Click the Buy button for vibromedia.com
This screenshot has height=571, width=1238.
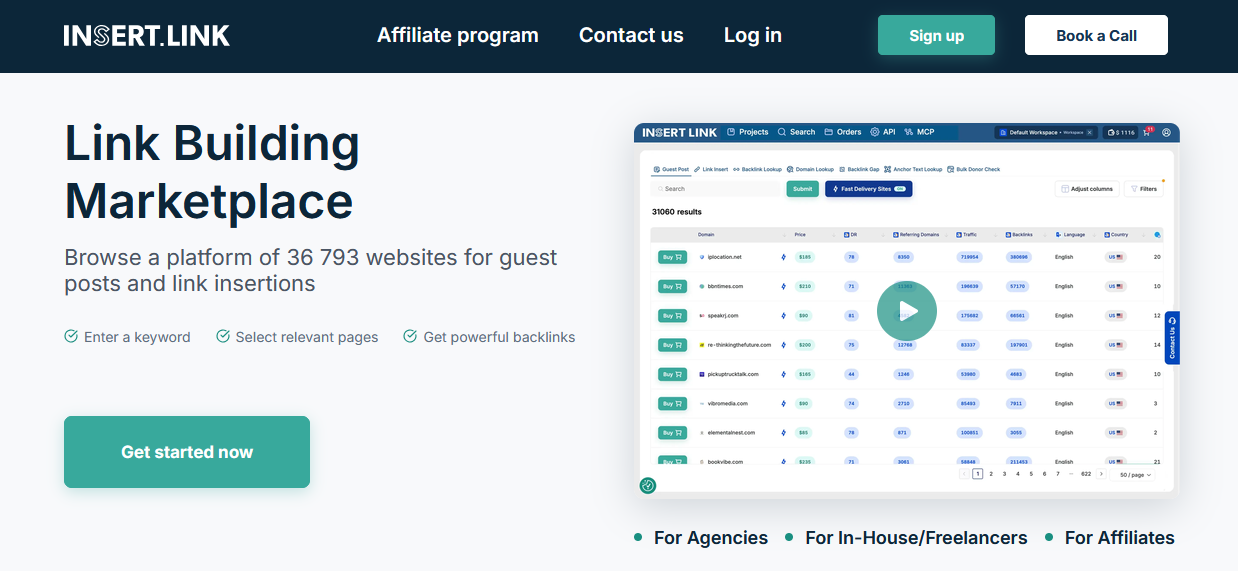click(672, 403)
